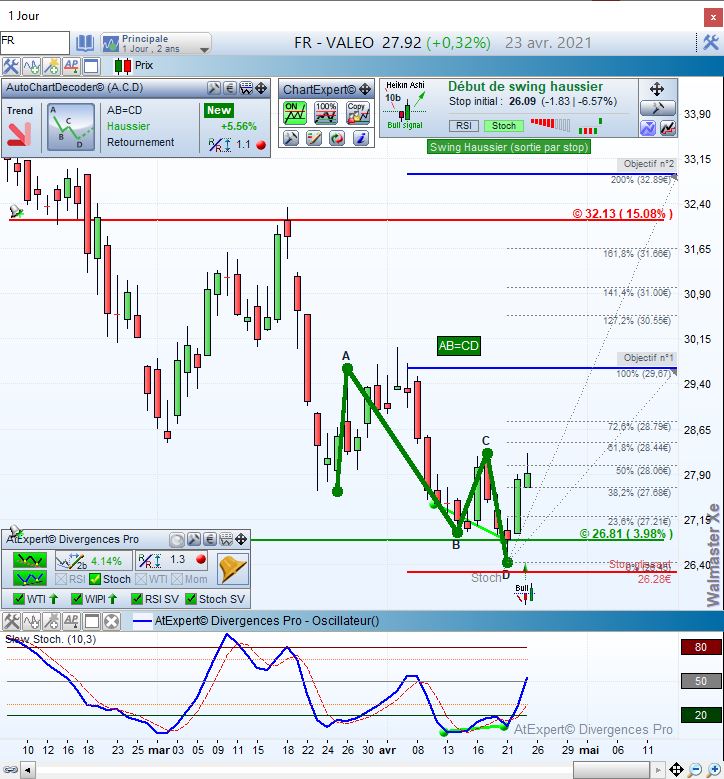
Task: Open Divergences Pro wrench settings icon
Action: coord(194,540)
